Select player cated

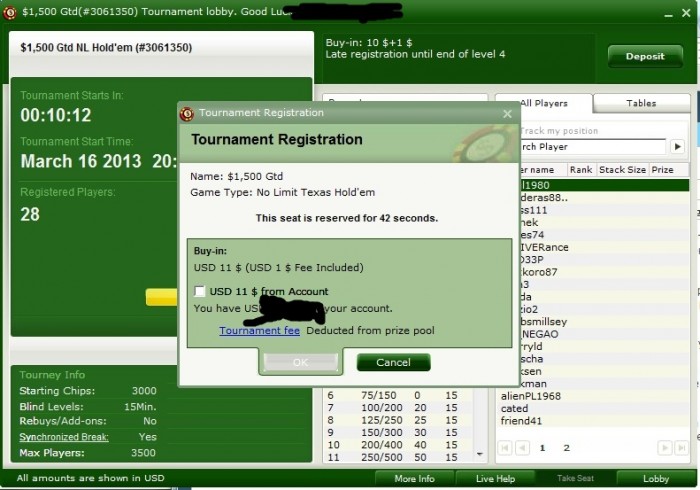click(x=594, y=408)
